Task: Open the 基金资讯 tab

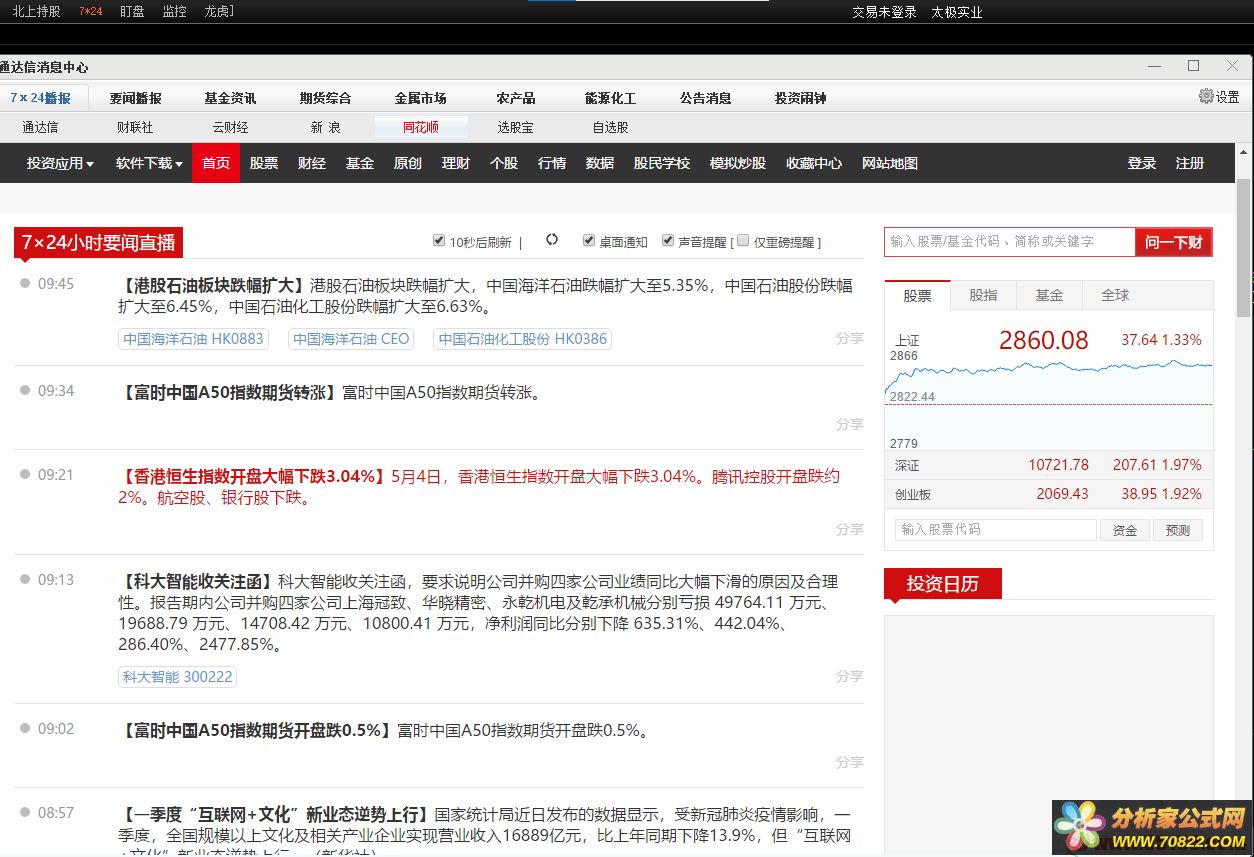Action: pyautogui.click(x=230, y=98)
